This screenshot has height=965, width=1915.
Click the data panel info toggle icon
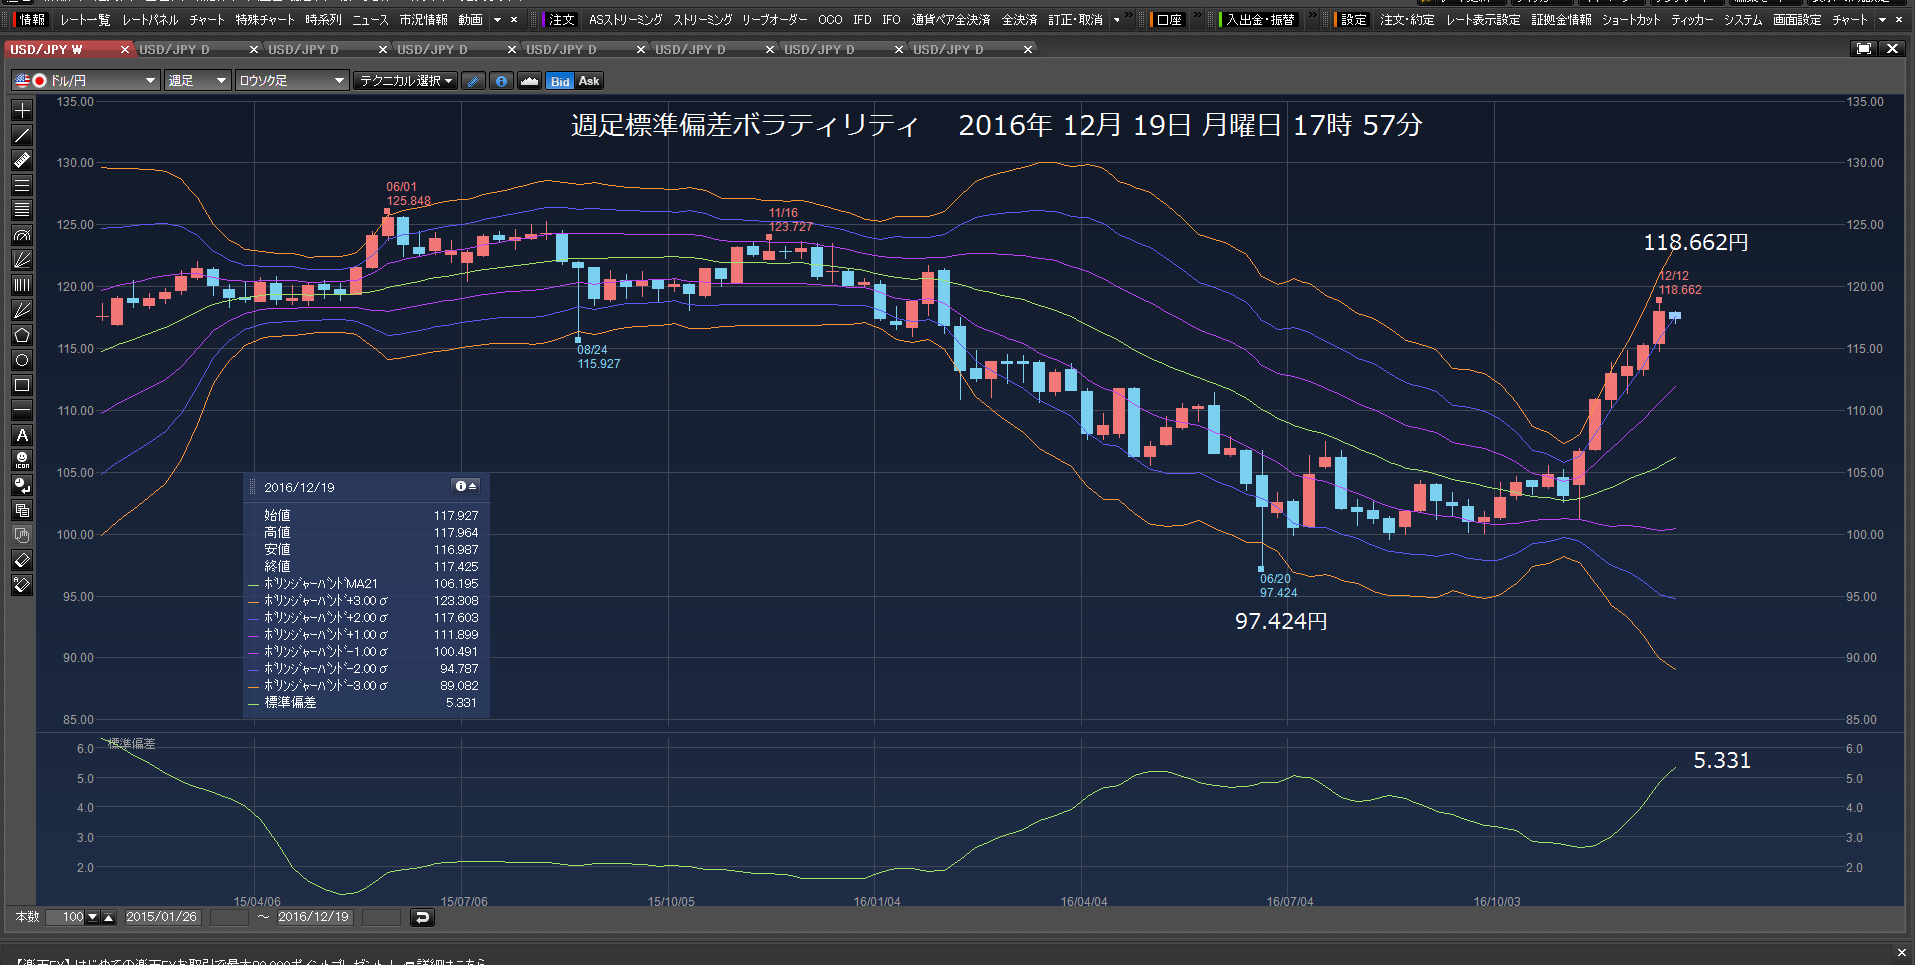(x=466, y=486)
